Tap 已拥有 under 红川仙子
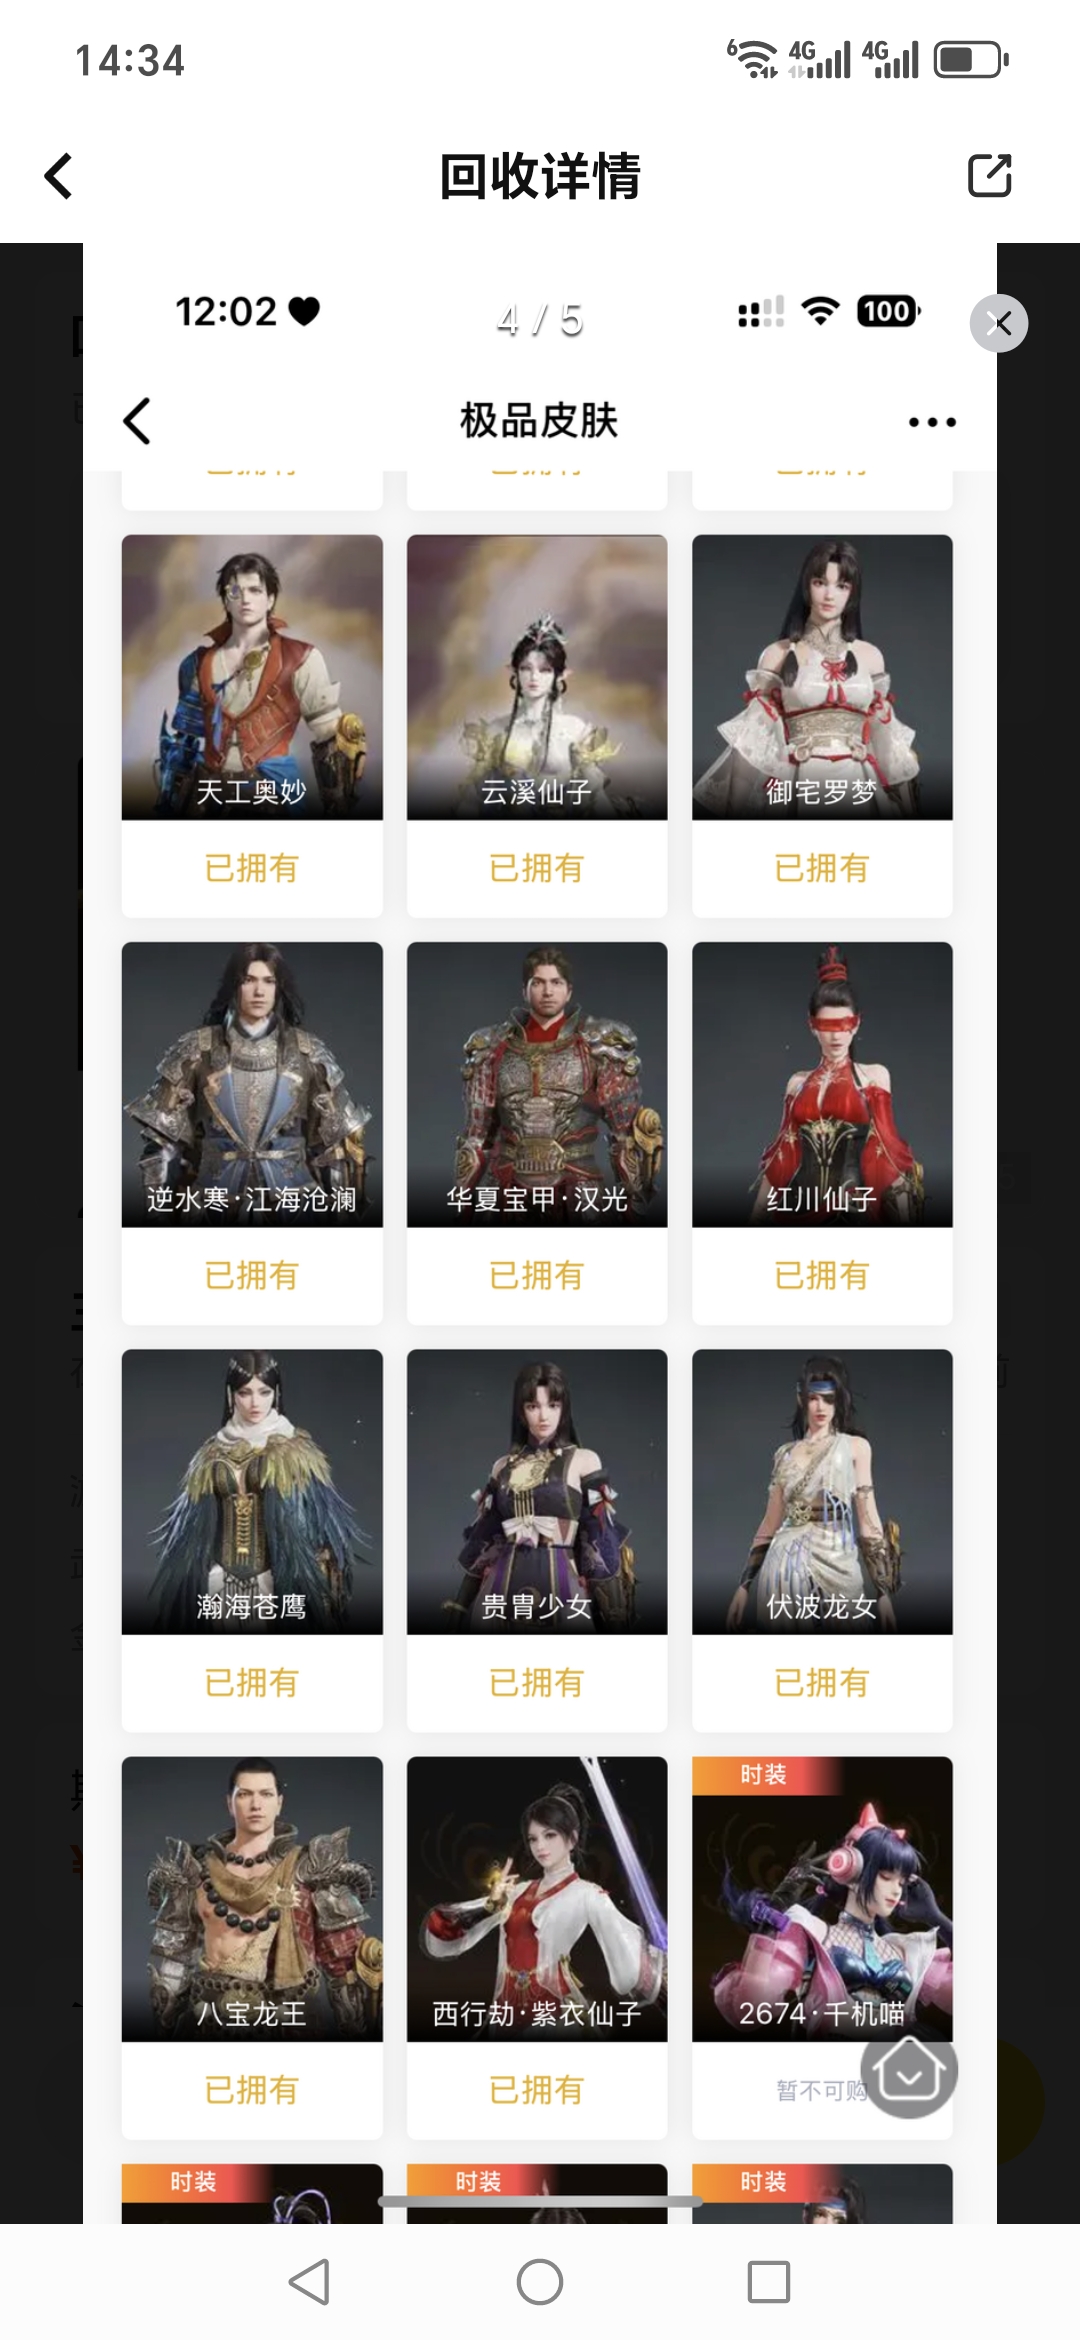 point(822,1275)
